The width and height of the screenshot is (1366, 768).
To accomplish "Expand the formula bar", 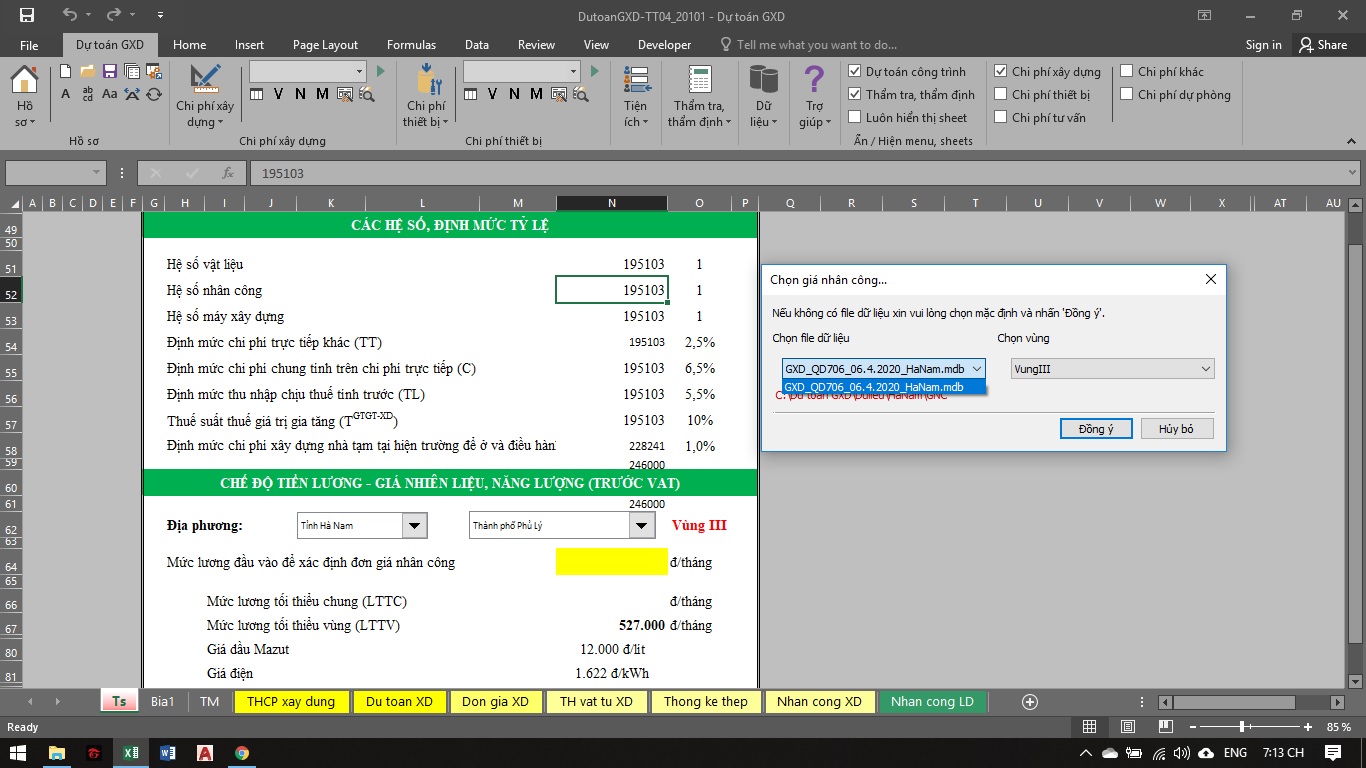I will 1353,173.
